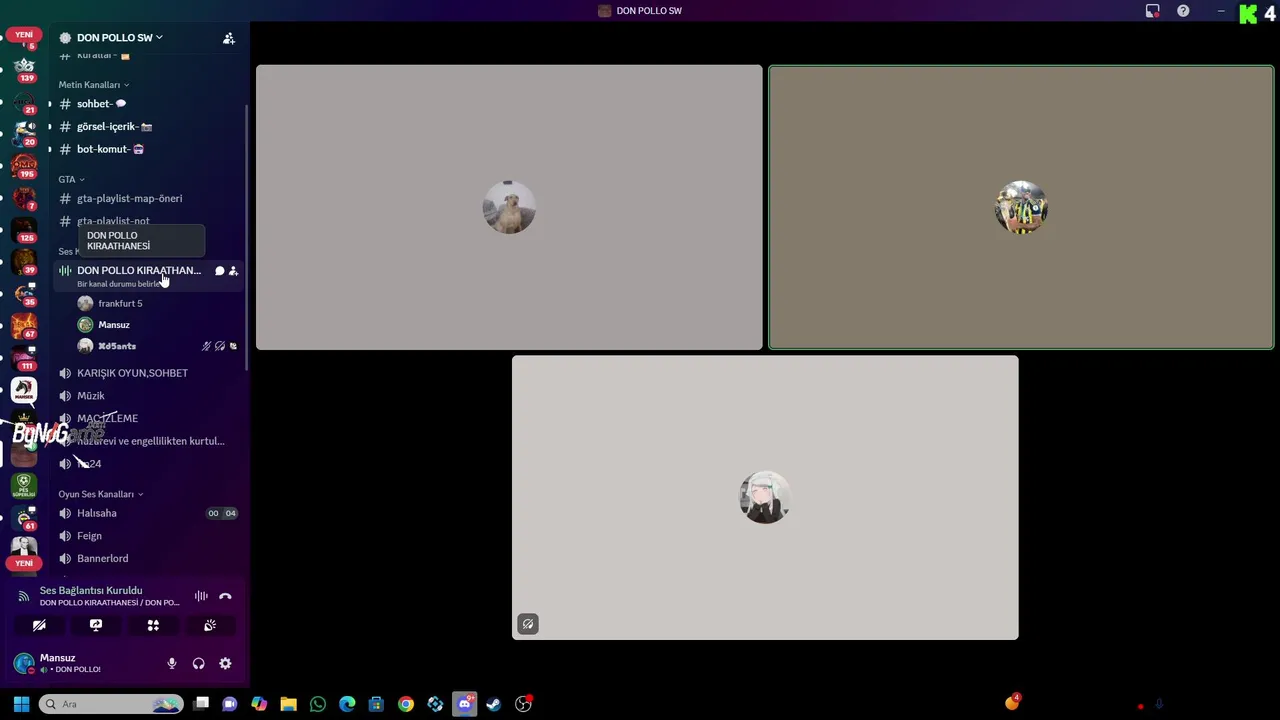Viewport: 1280px width, 720px height.
Task: Open the PES Süperligi server icon
Action: pos(24,485)
